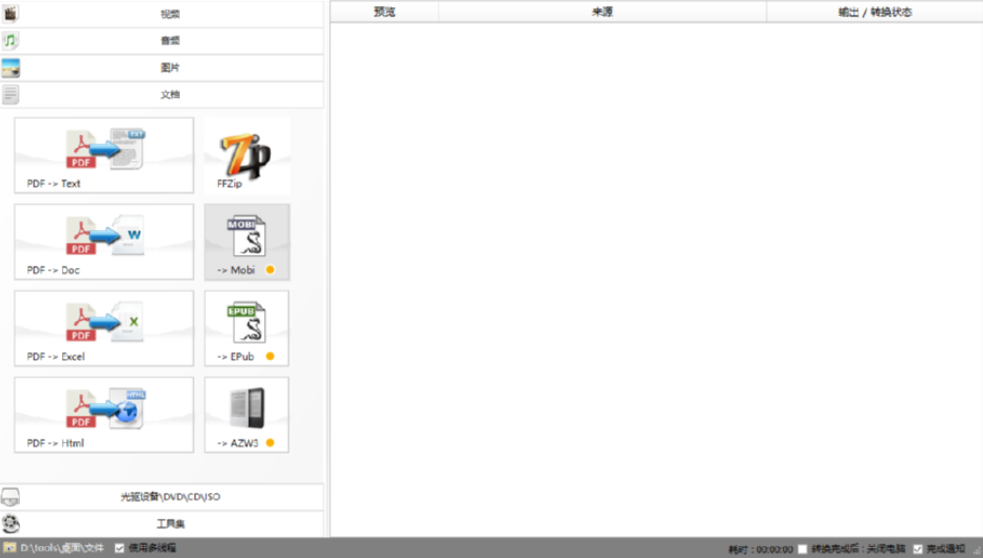The height and width of the screenshot is (558, 983).
Task: Choose the -> AZW3 ebook conversion tile
Action: coord(247,415)
